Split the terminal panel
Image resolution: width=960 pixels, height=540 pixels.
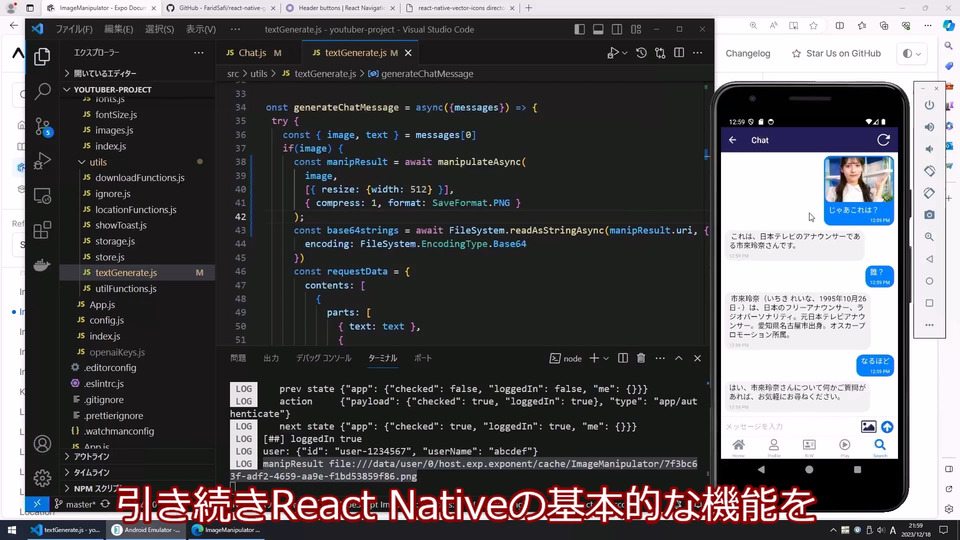coord(623,358)
